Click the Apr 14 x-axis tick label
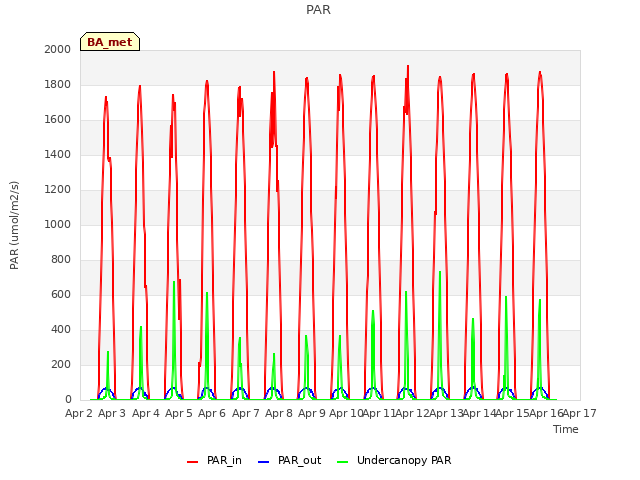640x480 pixels. tap(479, 413)
